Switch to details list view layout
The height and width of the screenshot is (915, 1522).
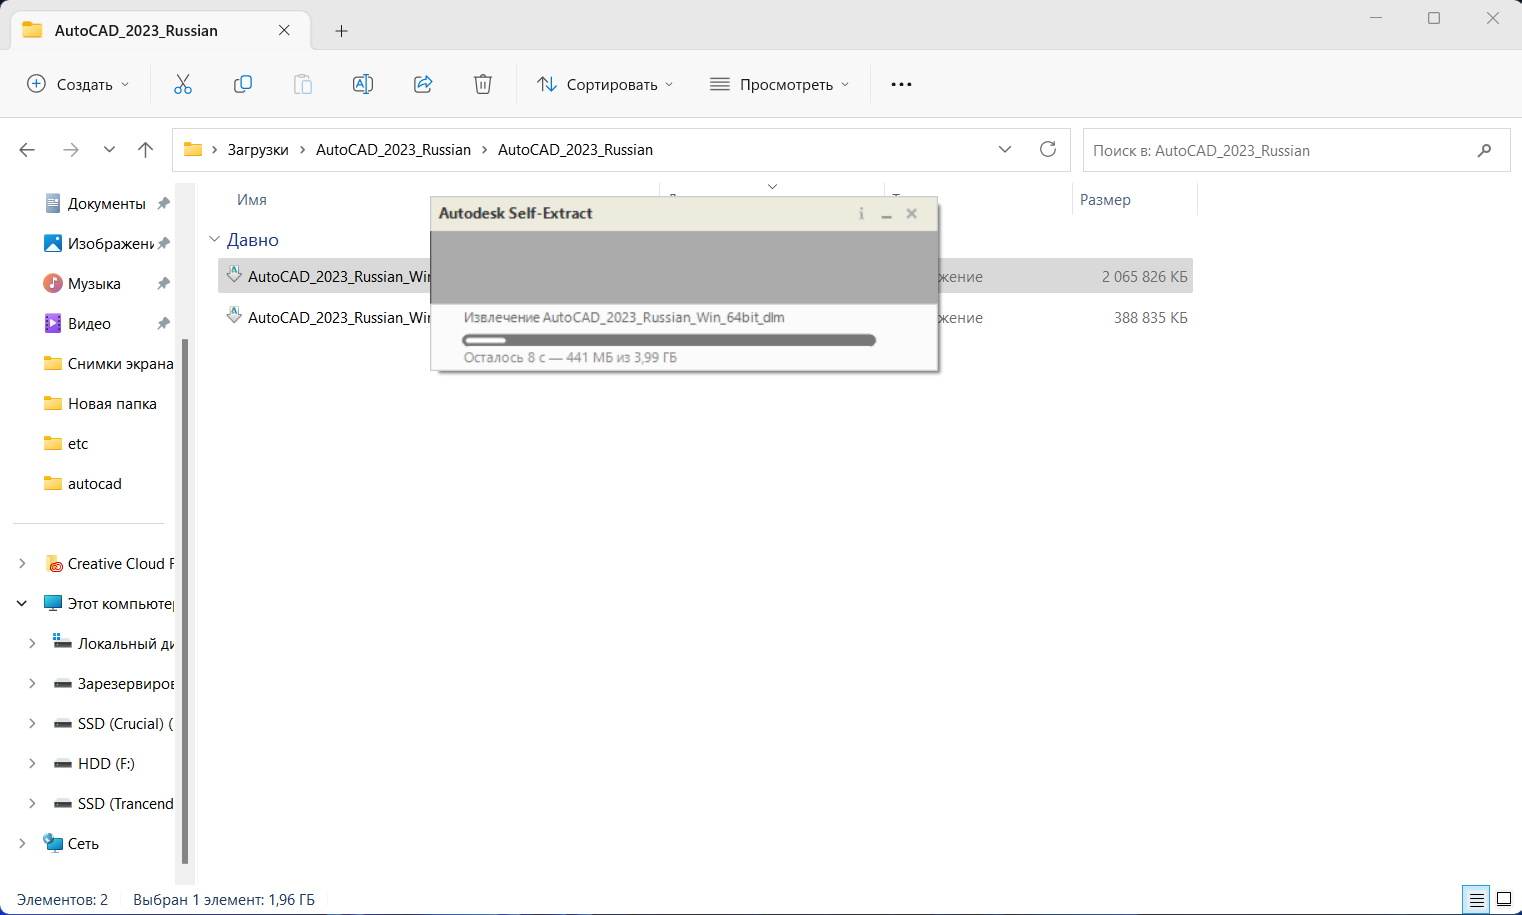coord(1476,900)
